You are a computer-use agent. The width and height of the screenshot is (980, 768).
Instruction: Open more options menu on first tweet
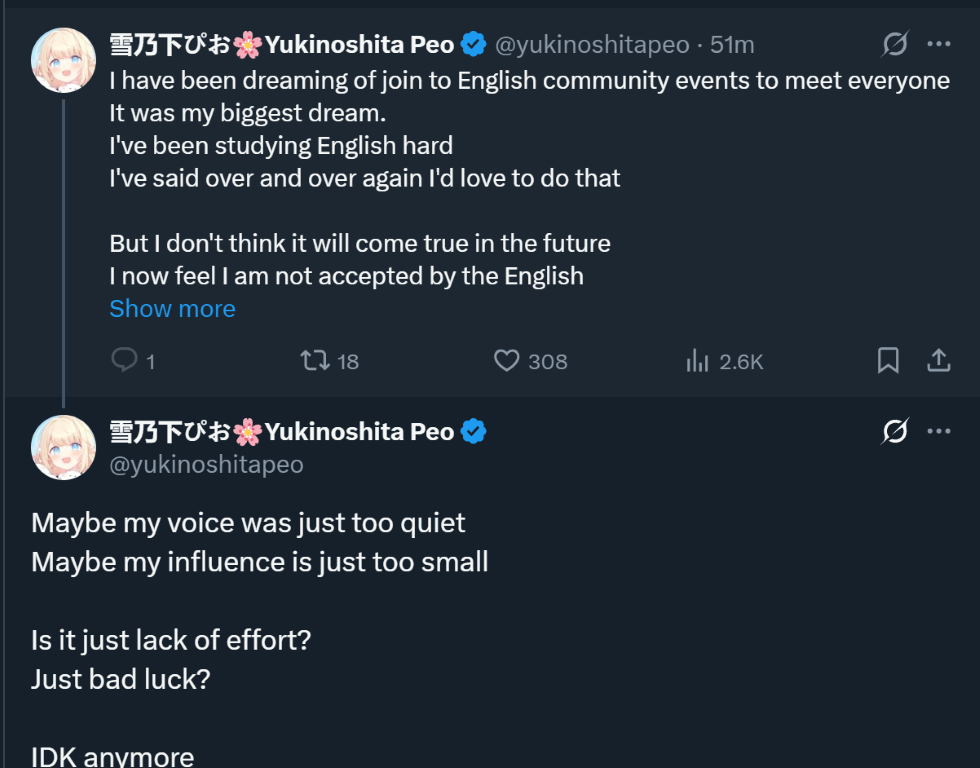point(939,44)
